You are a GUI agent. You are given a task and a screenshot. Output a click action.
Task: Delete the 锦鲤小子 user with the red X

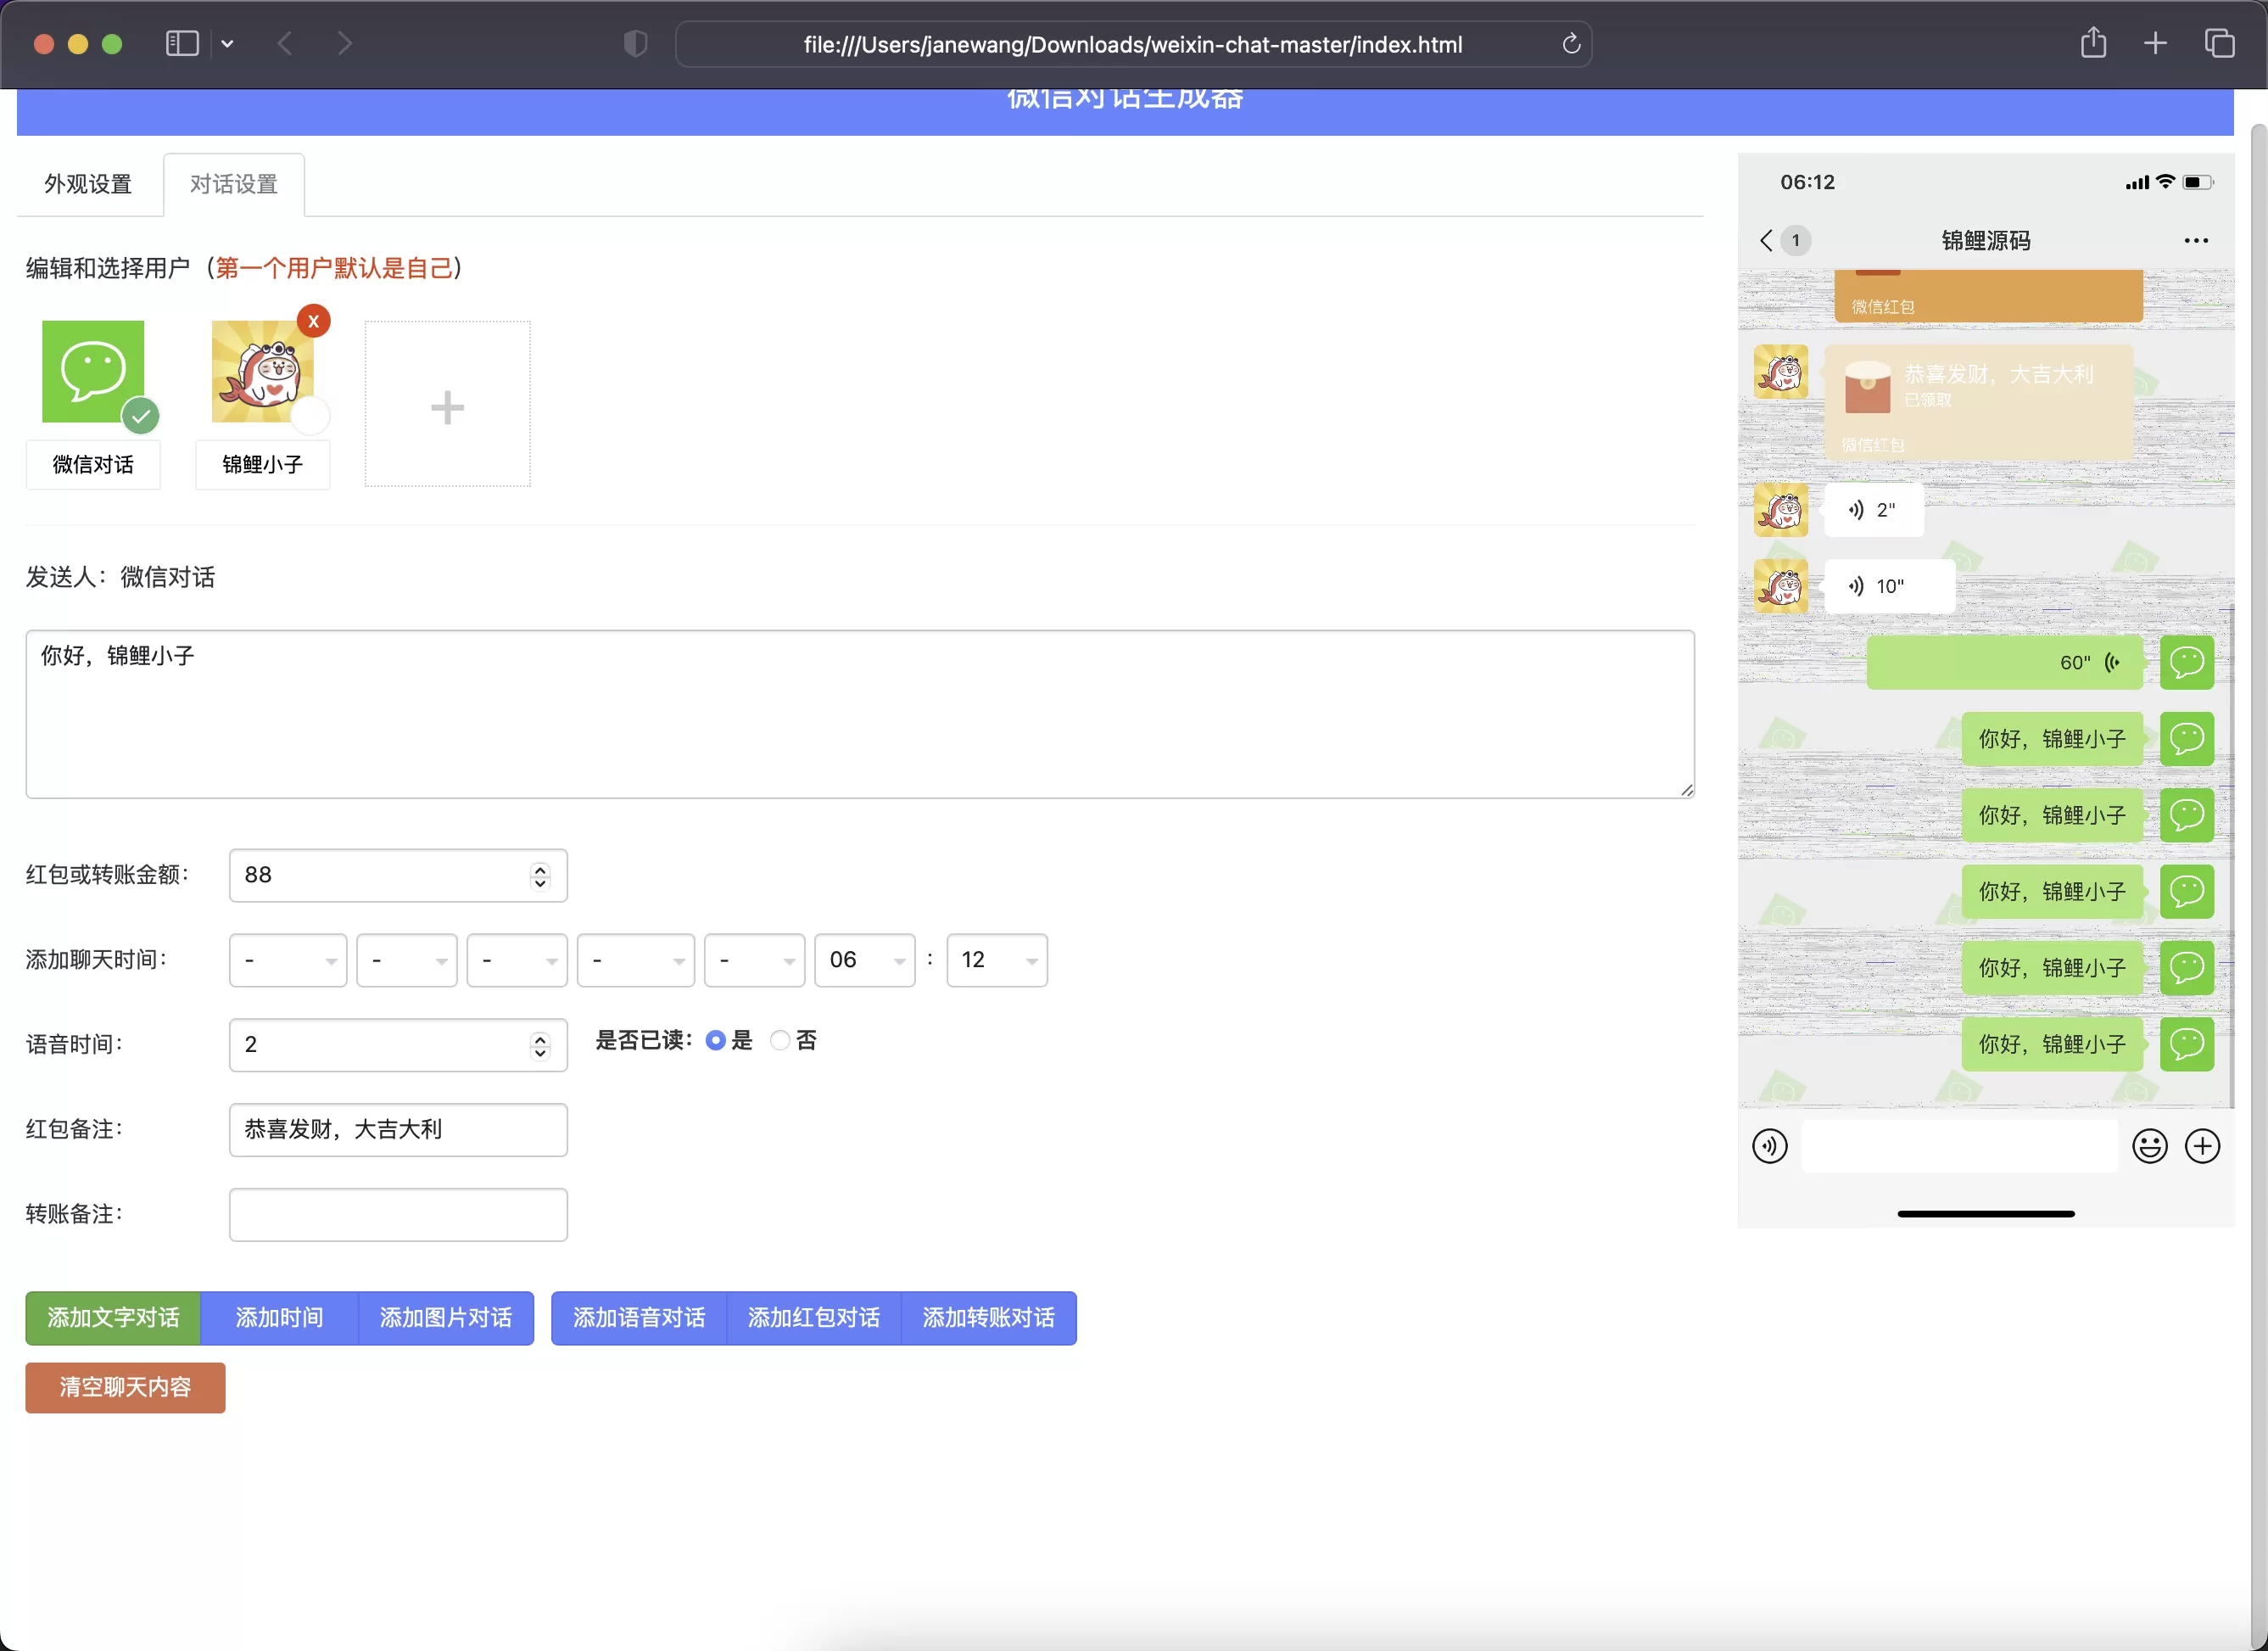point(314,321)
